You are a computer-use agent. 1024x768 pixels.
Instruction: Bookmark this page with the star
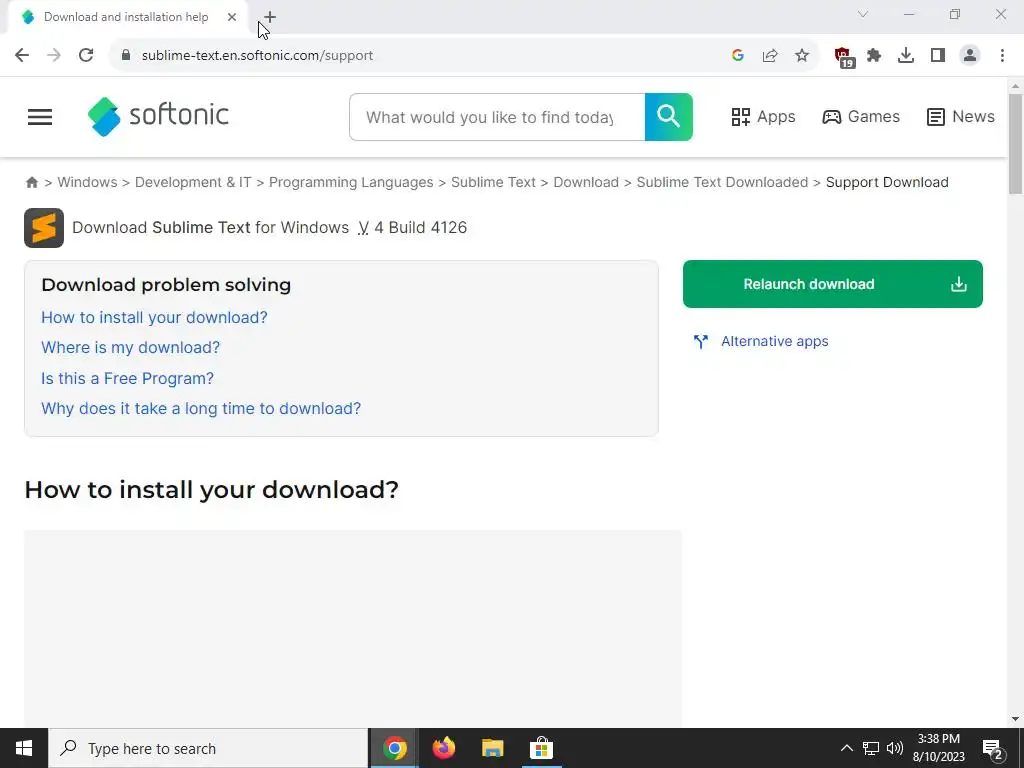802,56
